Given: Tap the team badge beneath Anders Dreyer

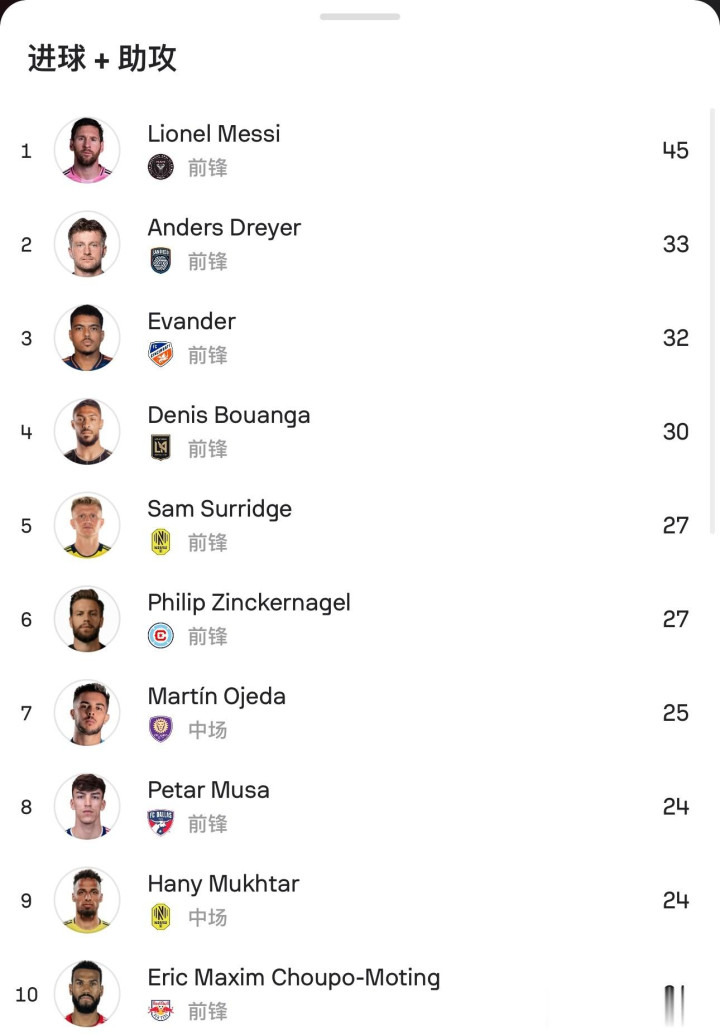Looking at the screenshot, I should click(160, 261).
